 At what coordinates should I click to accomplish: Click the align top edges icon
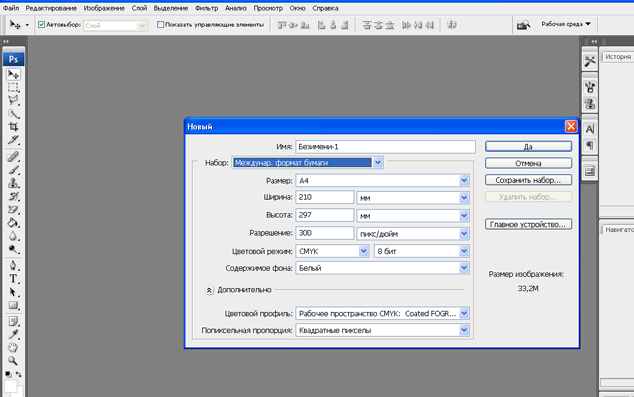point(282,25)
